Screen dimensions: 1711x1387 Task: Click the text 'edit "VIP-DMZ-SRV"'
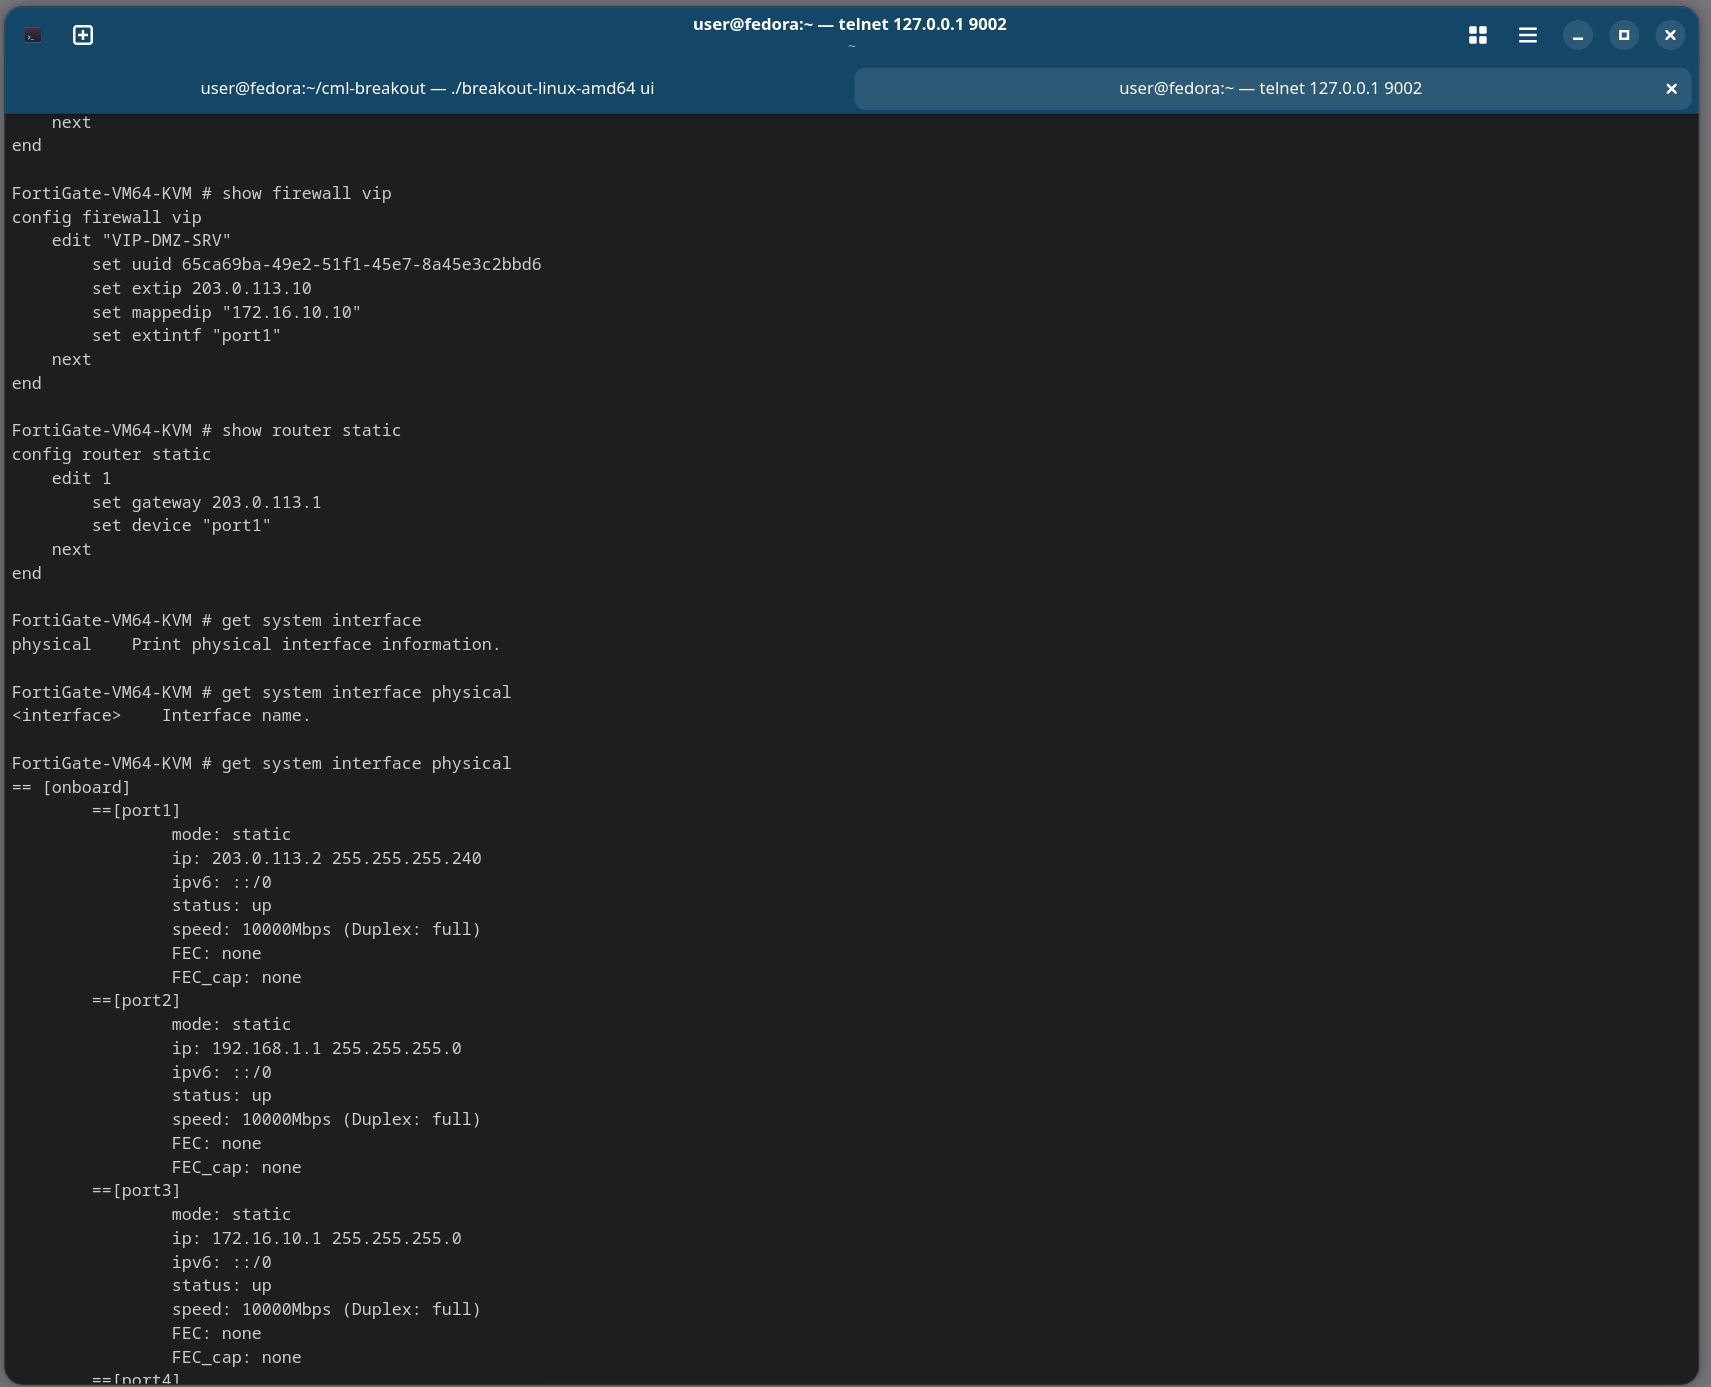(141, 240)
